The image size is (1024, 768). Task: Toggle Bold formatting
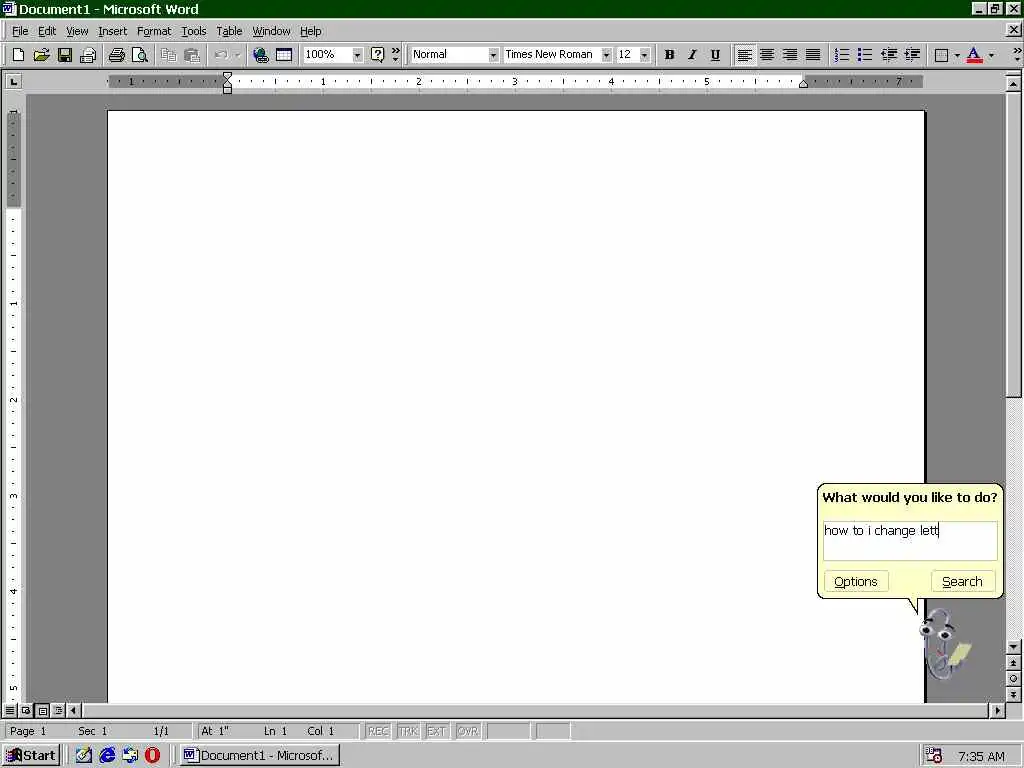(669, 55)
